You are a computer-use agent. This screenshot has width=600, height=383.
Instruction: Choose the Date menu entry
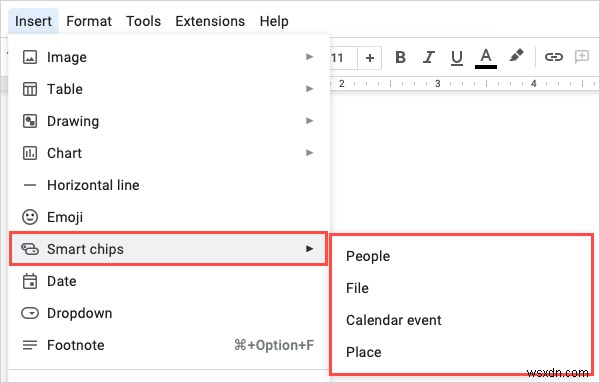click(x=169, y=281)
